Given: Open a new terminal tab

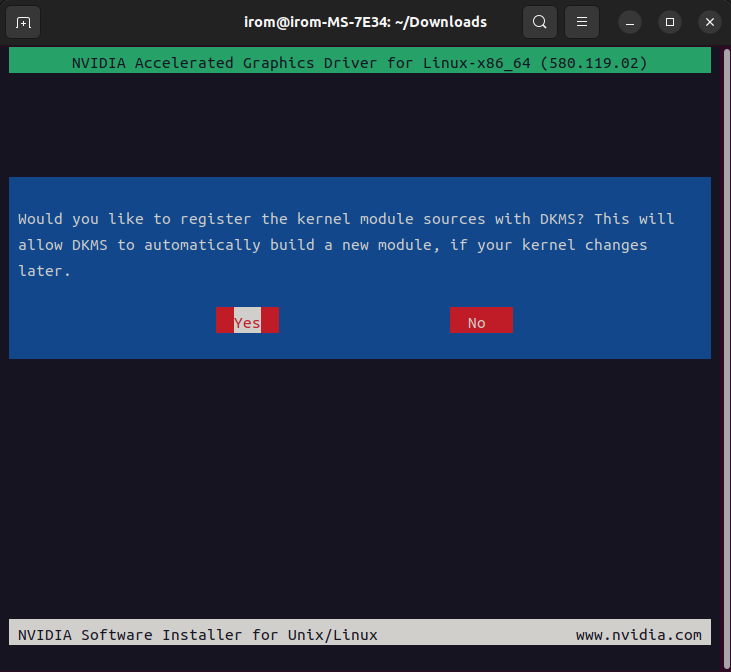Looking at the screenshot, I should [23, 22].
